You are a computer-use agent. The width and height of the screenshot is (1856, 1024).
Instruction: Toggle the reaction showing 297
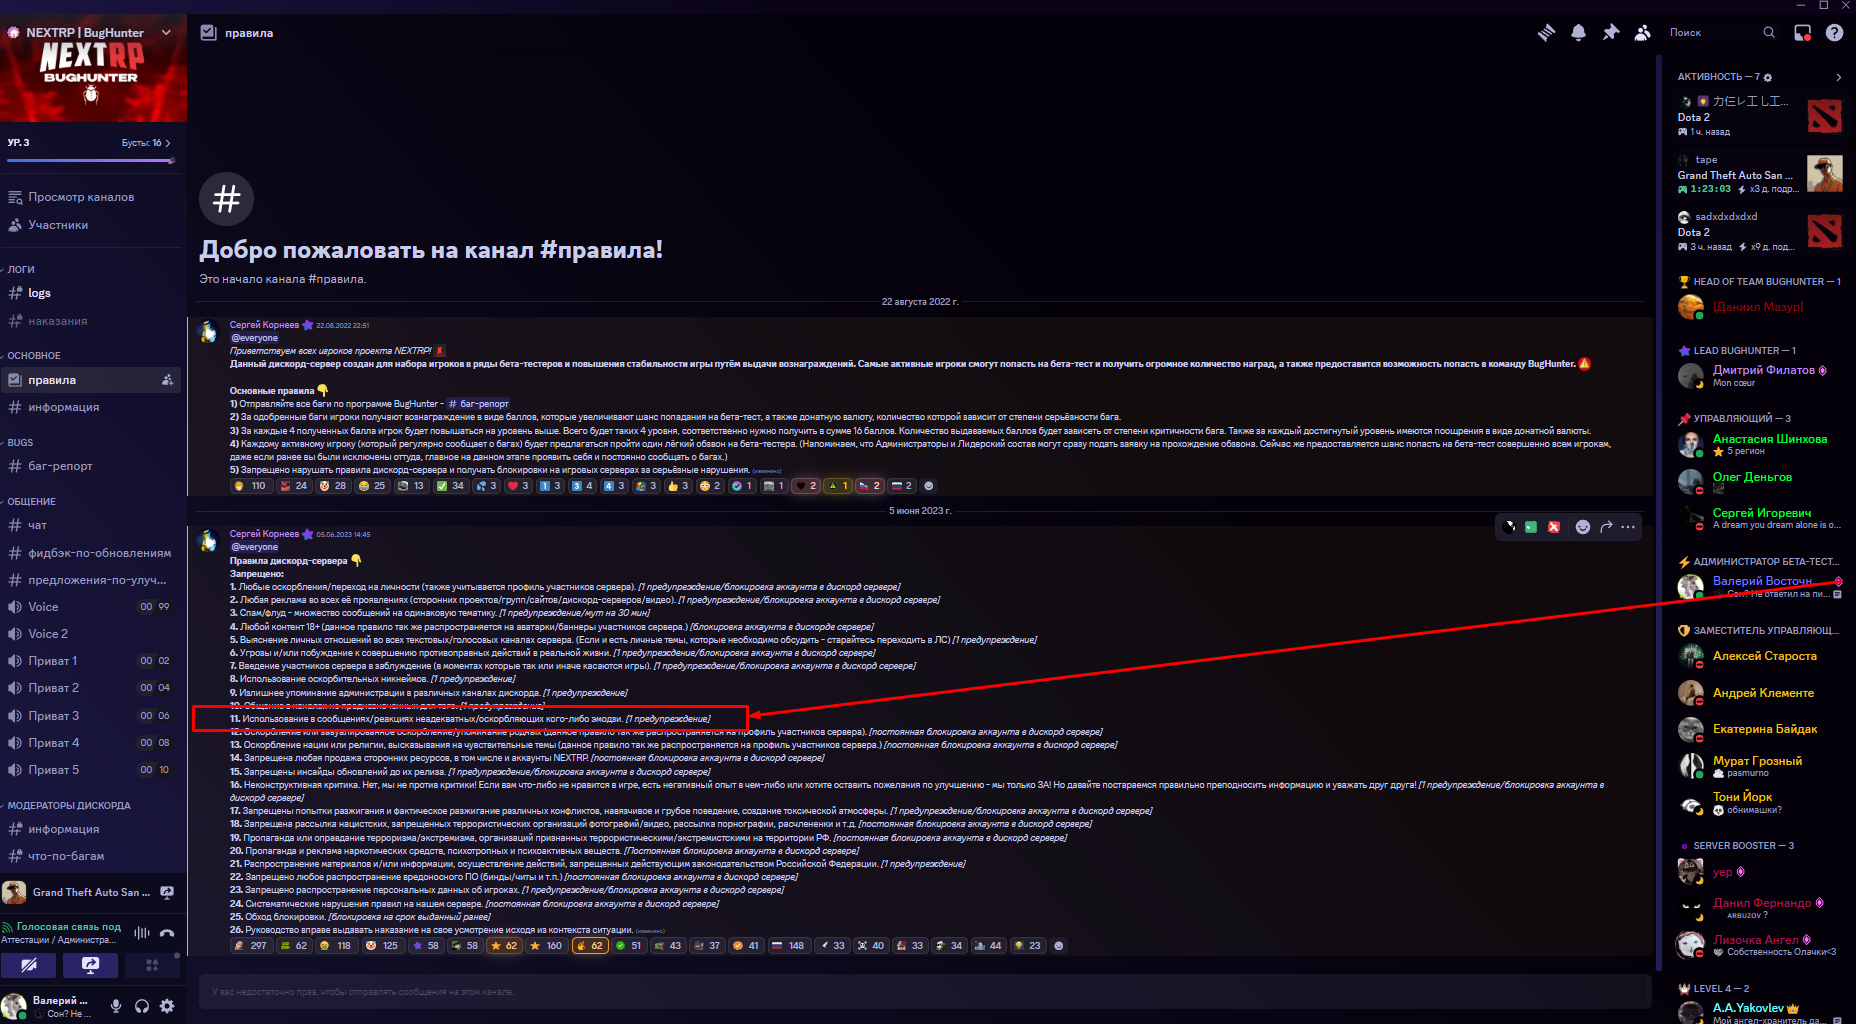[x=250, y=945]
